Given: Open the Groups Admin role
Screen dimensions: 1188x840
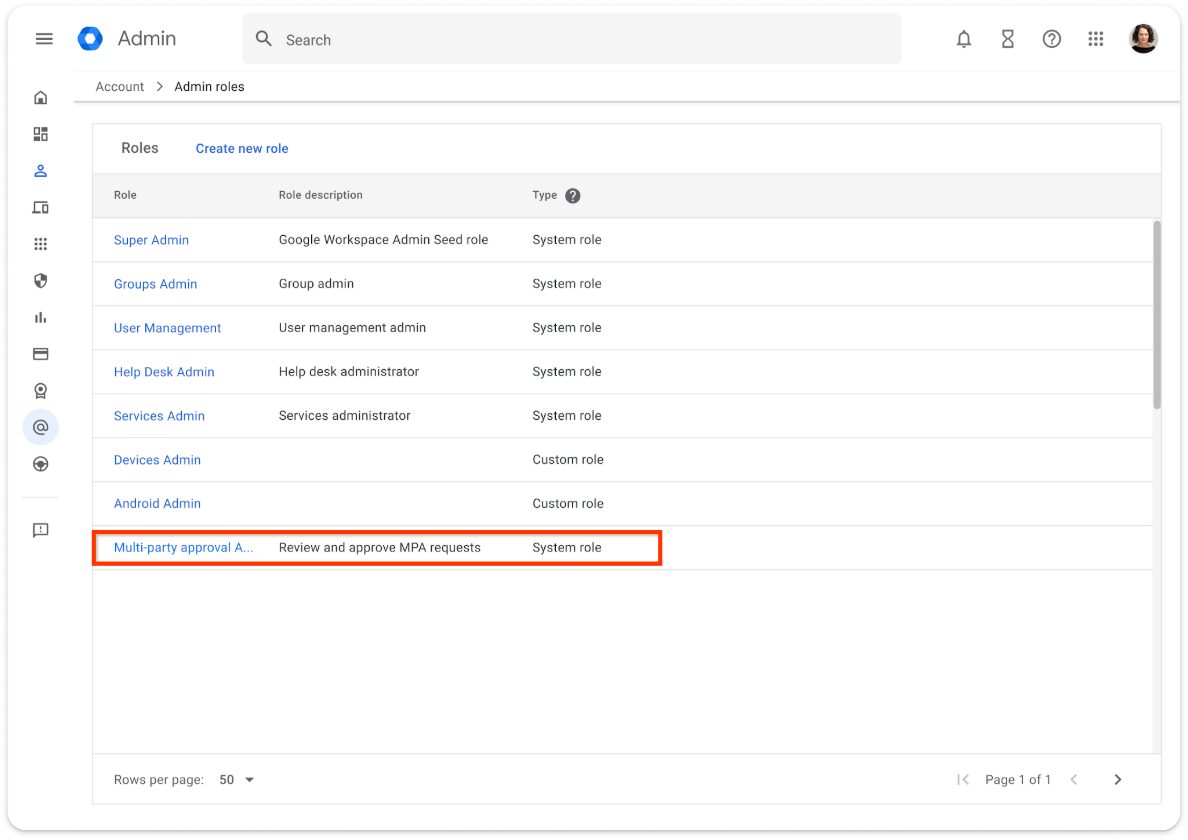Looking at the screenshot, I should pyautogui.click(x=155, y=283).
